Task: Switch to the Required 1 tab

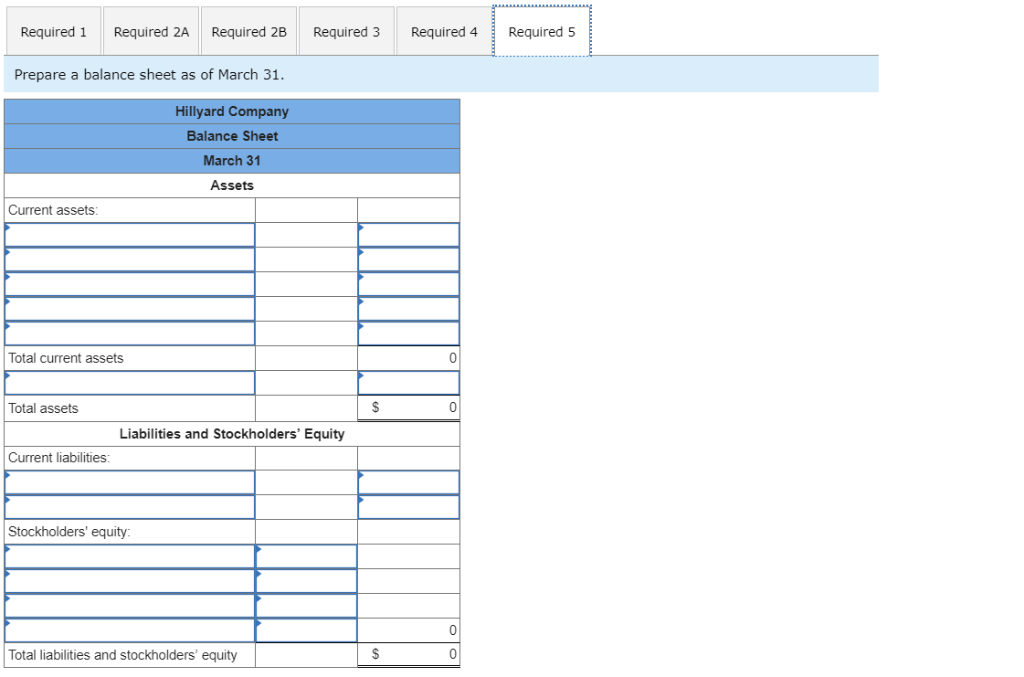Action: tap(53, 31)
